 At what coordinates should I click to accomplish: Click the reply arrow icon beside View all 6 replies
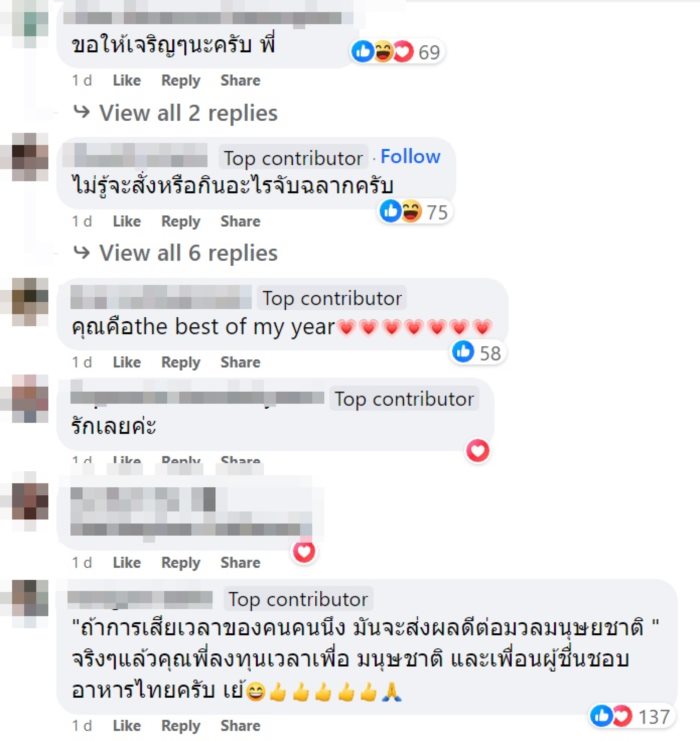[82, 252]
